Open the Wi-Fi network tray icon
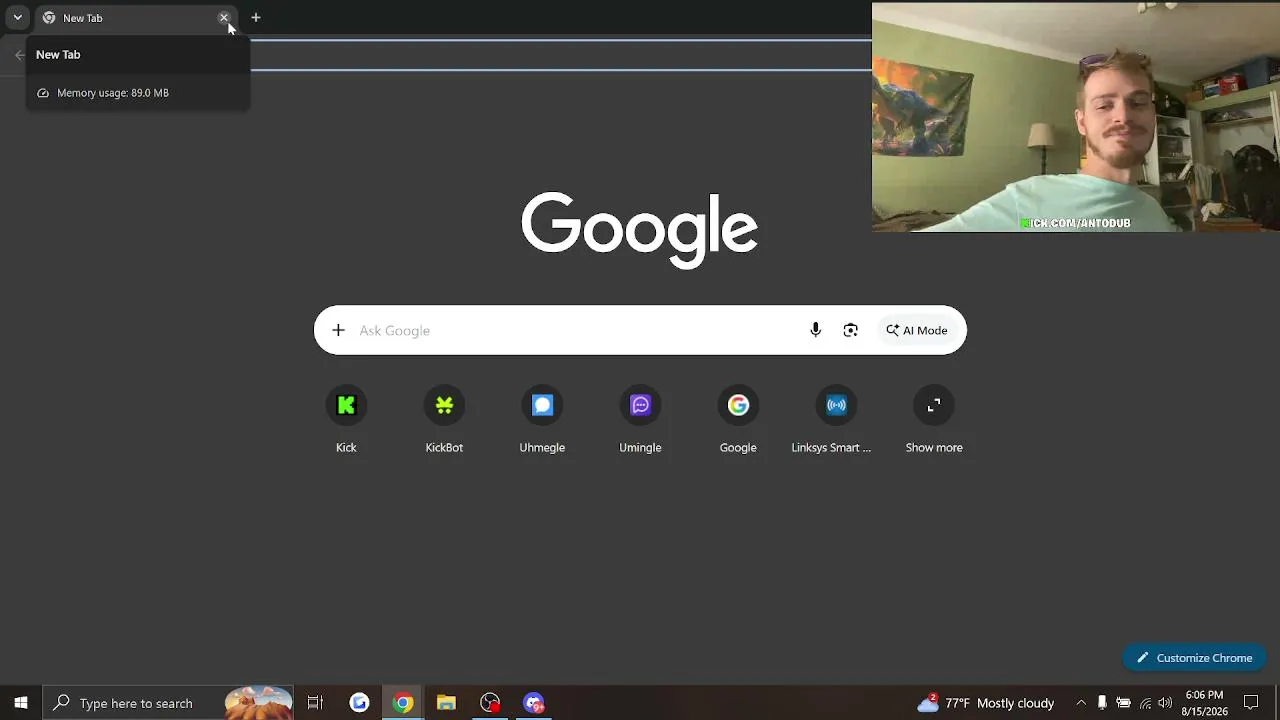 pos(1145,703)
